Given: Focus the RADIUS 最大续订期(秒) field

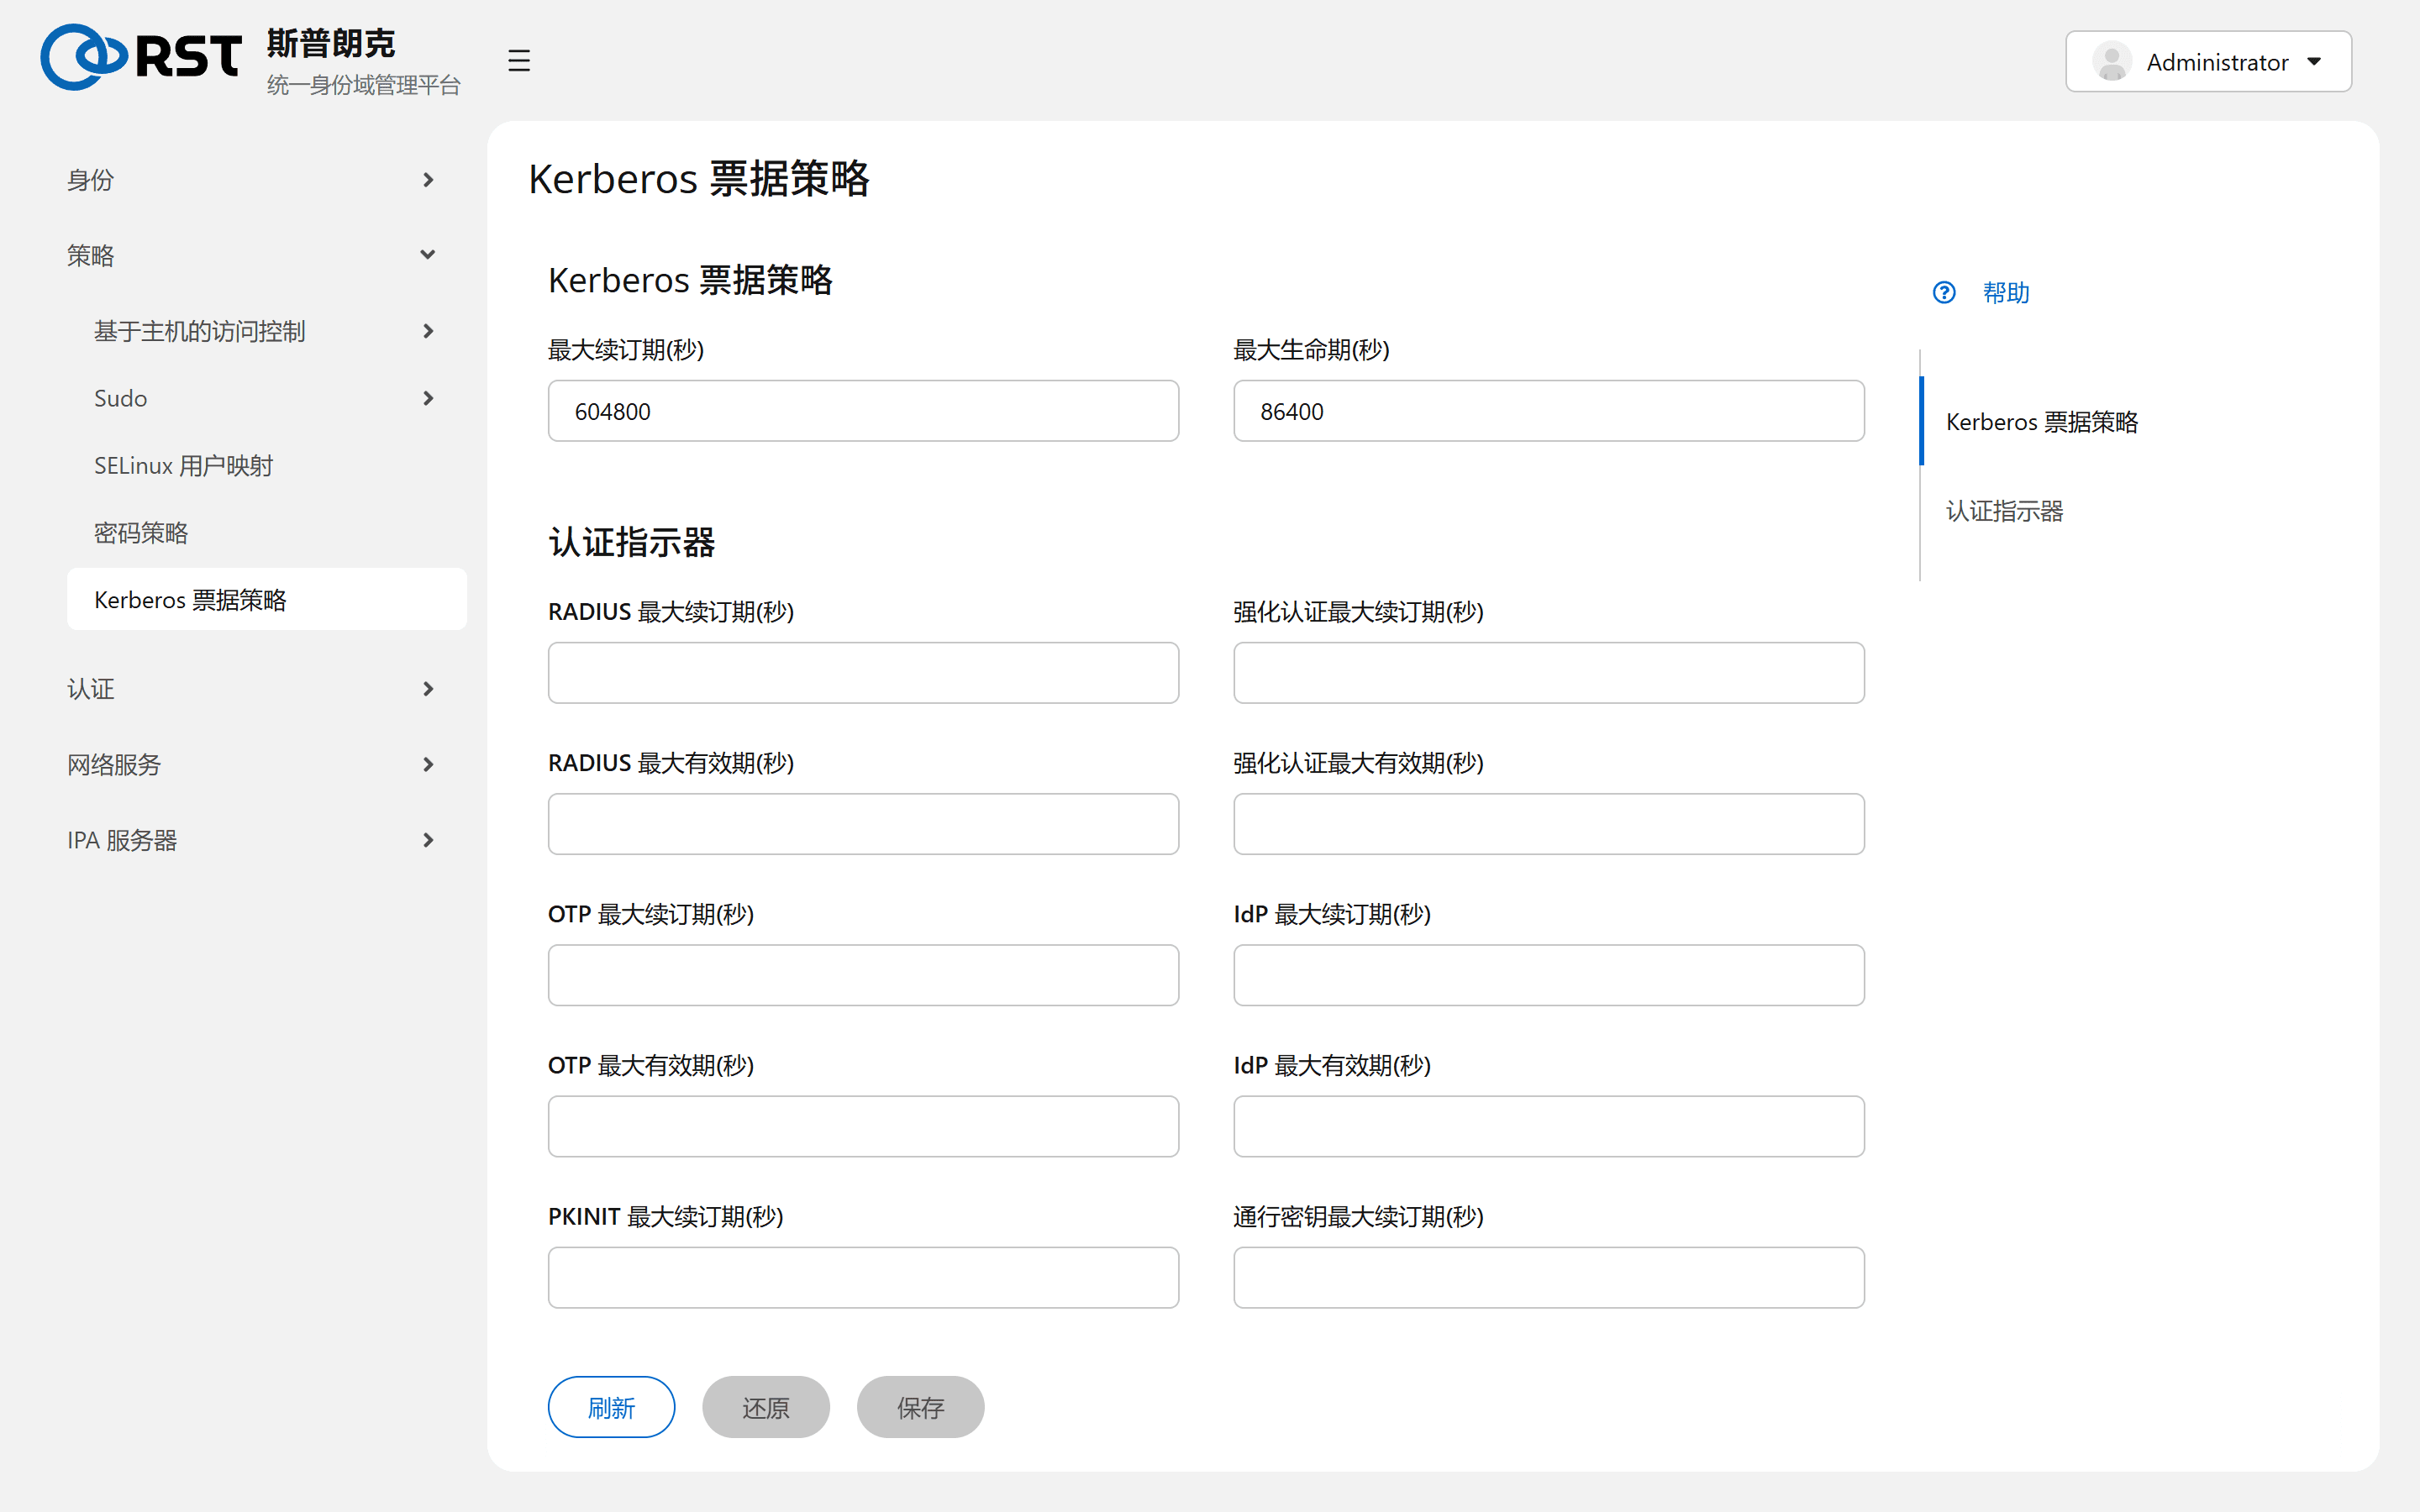Looking at the screenshot, I should [863, 673].
